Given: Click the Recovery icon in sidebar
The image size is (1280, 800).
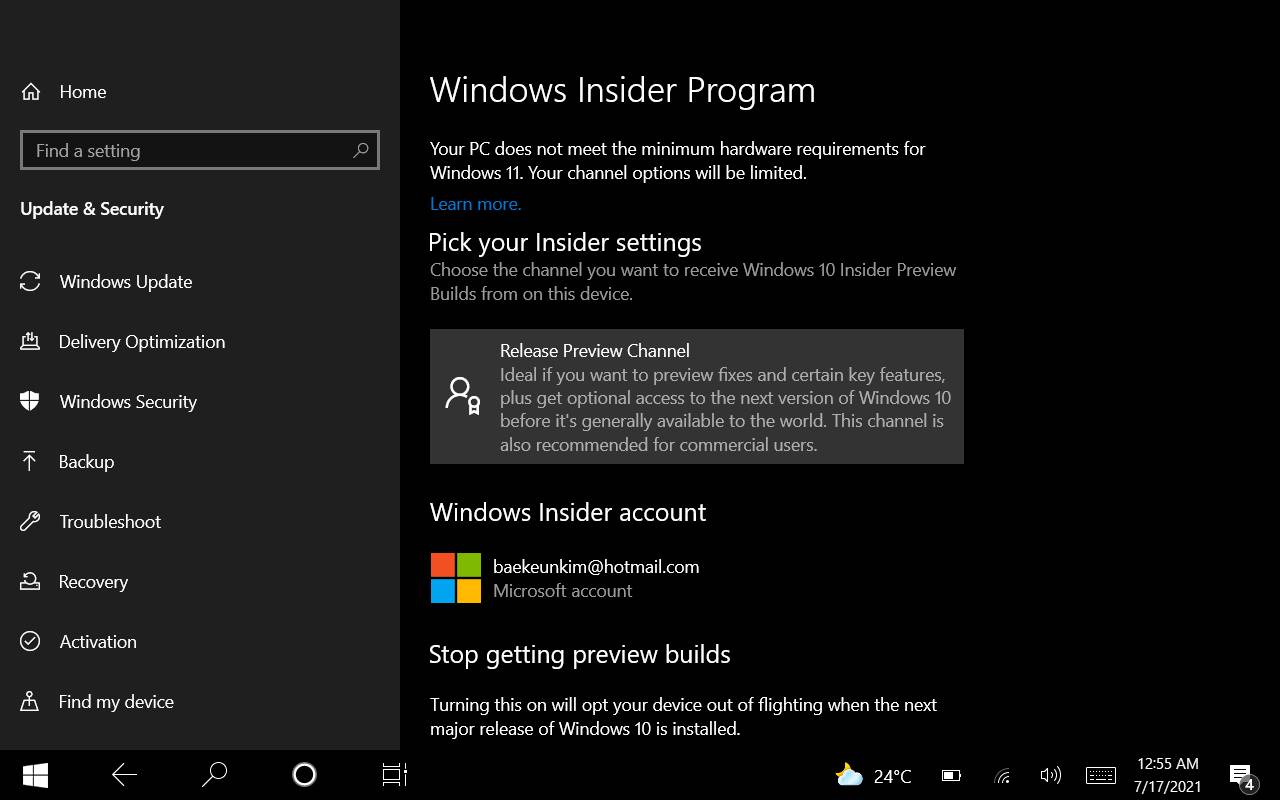Looking at the screenshot, I should [x=30, y=582].
